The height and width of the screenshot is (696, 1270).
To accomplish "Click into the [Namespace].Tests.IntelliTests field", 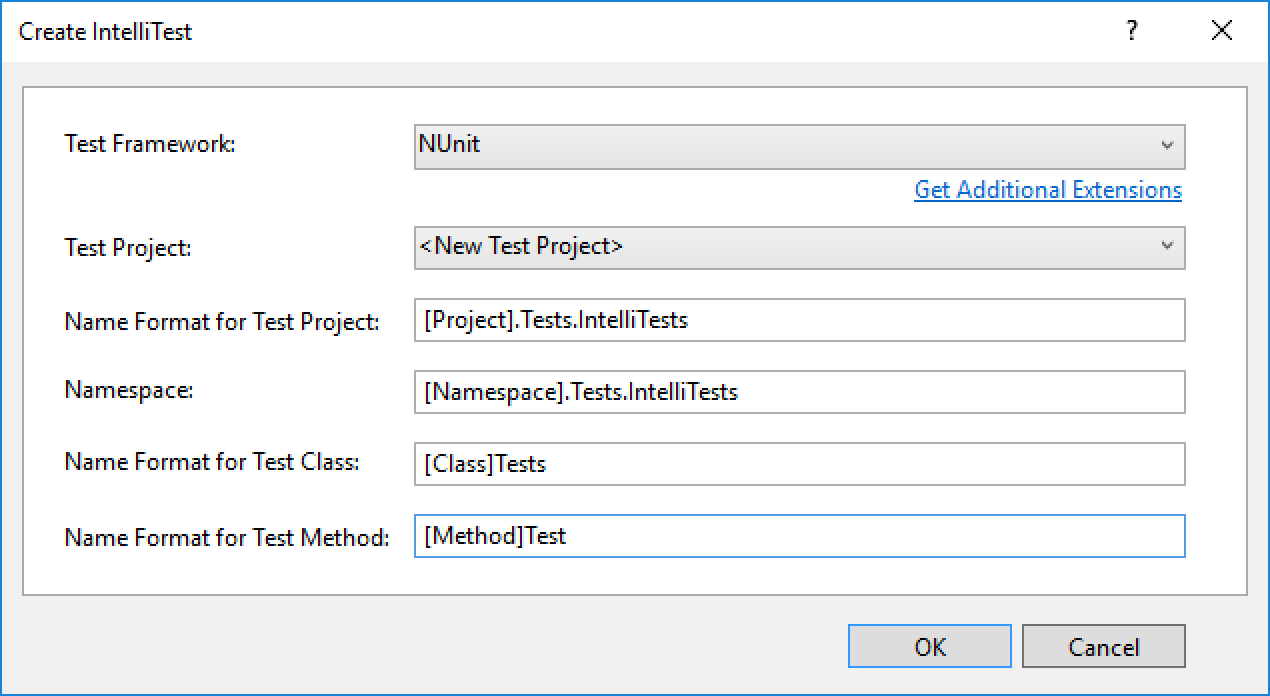I will (799, 392).
